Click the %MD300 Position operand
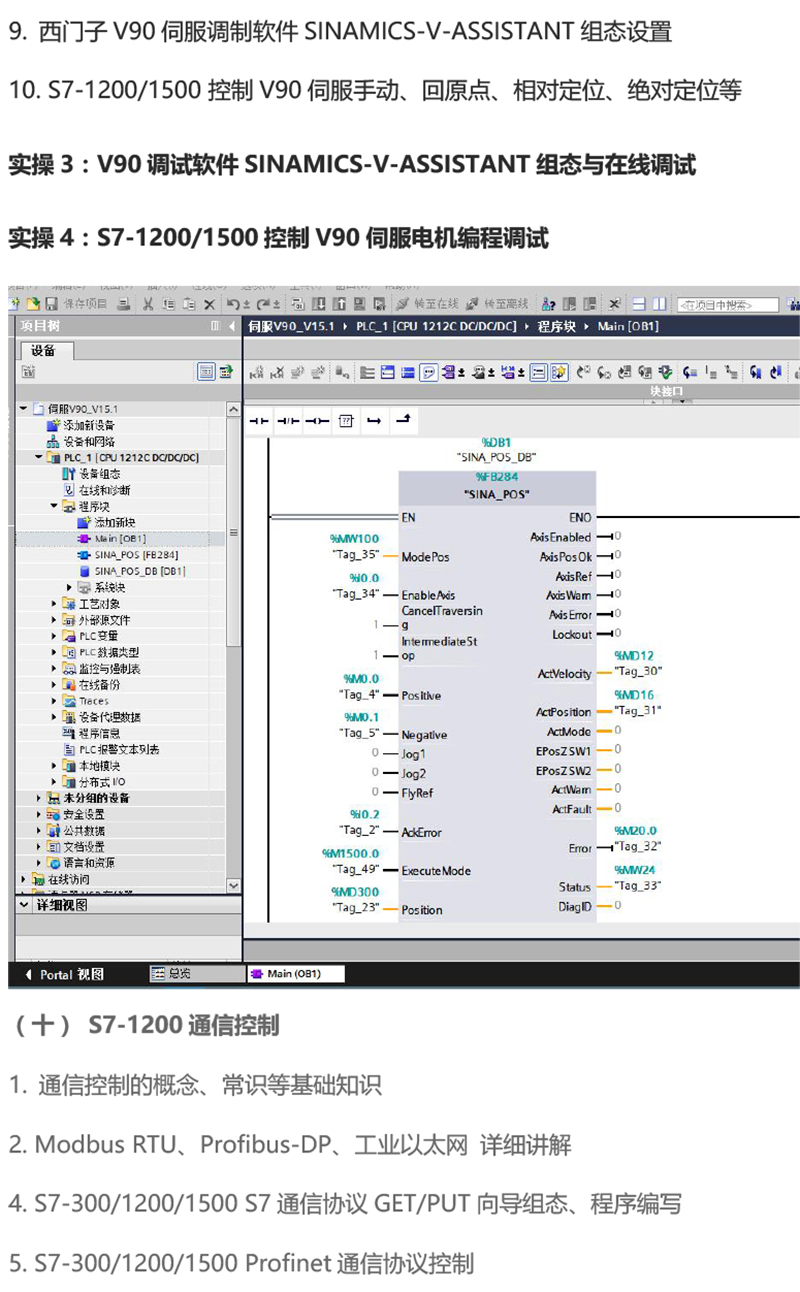Screen dimensions: 800x1292 pos(355,891)
